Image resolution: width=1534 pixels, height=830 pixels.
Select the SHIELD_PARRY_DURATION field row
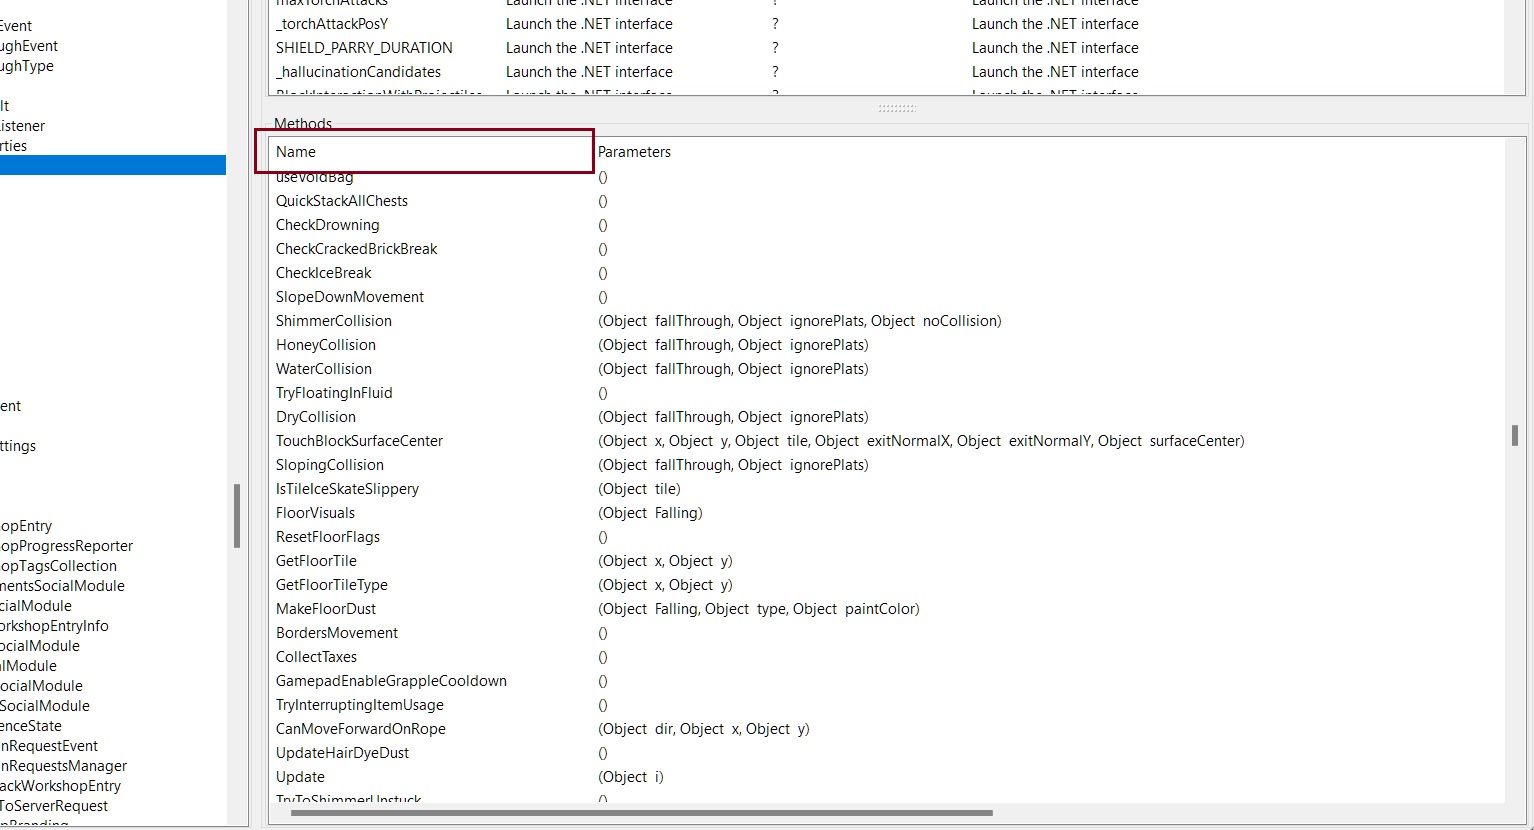(x=364, y=48)
